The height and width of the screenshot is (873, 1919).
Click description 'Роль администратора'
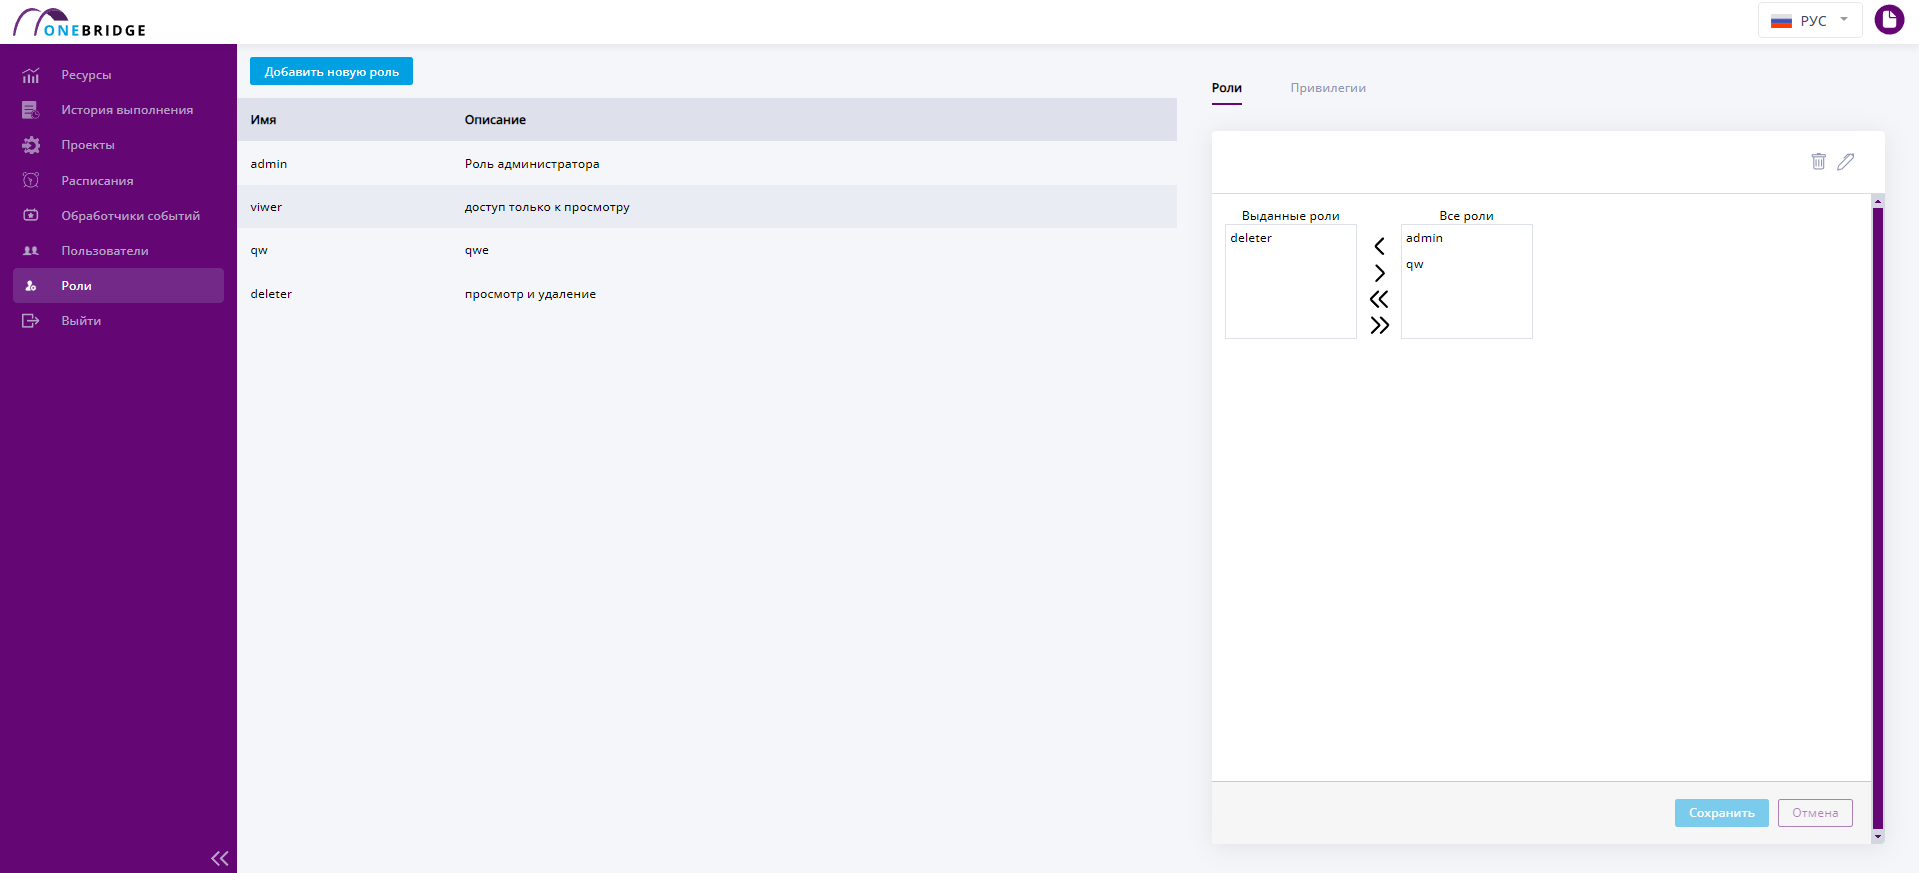point(532,164)
